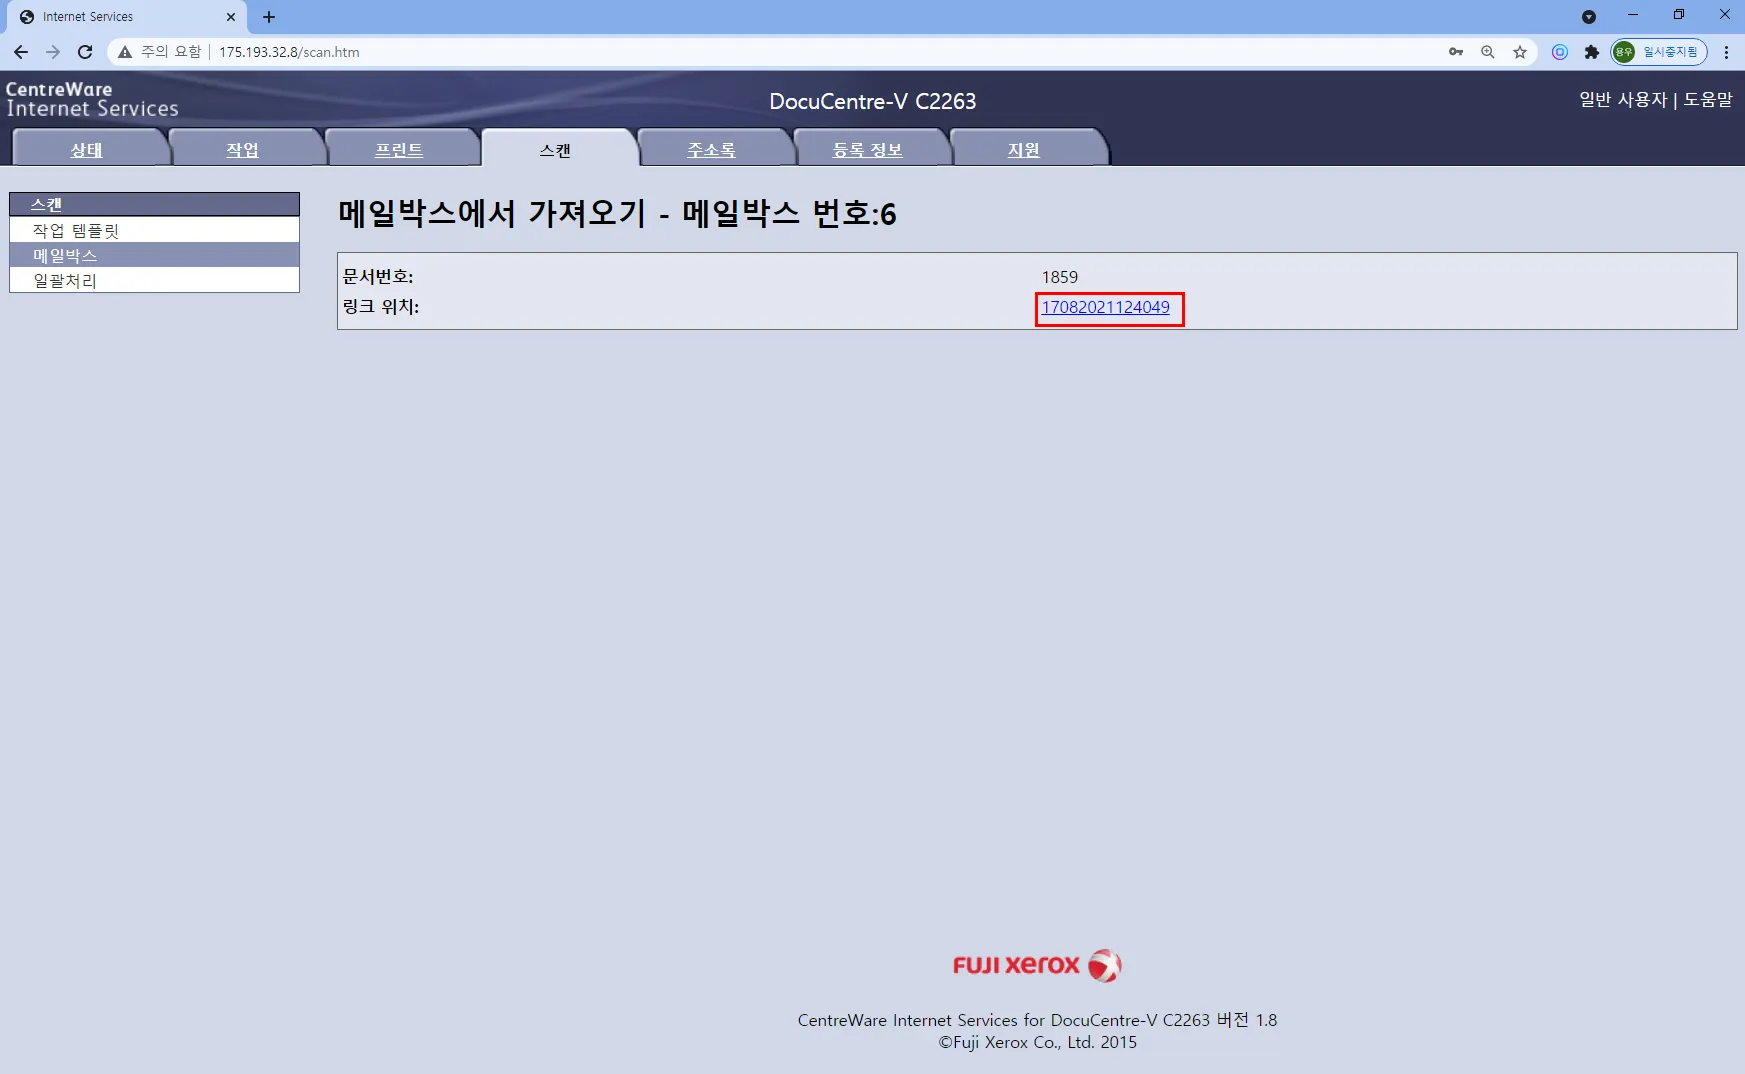Click the not-secure warning icon
This screenshot has height=1074, width=1745.
[125, 52]
